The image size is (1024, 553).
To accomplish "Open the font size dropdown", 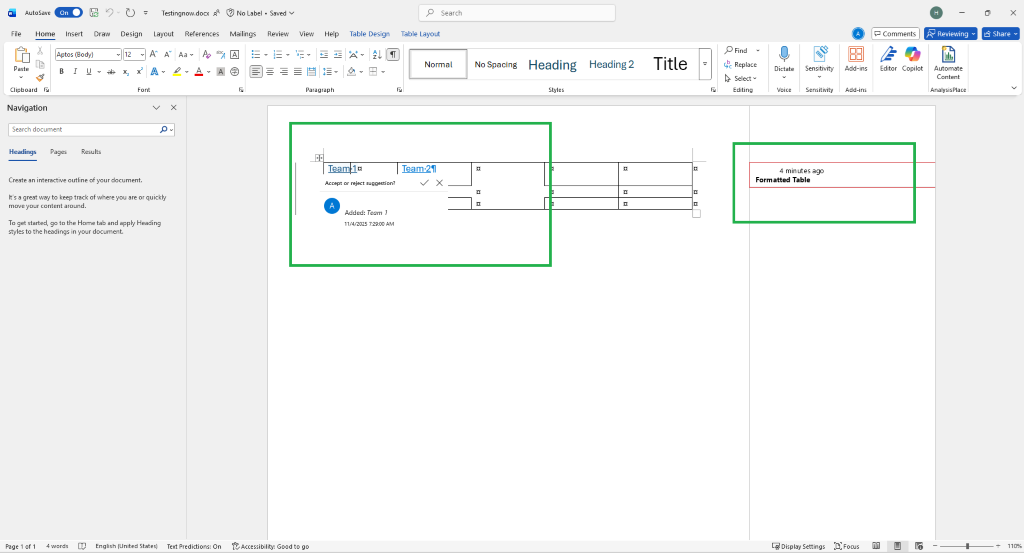I will click(142, 55).
